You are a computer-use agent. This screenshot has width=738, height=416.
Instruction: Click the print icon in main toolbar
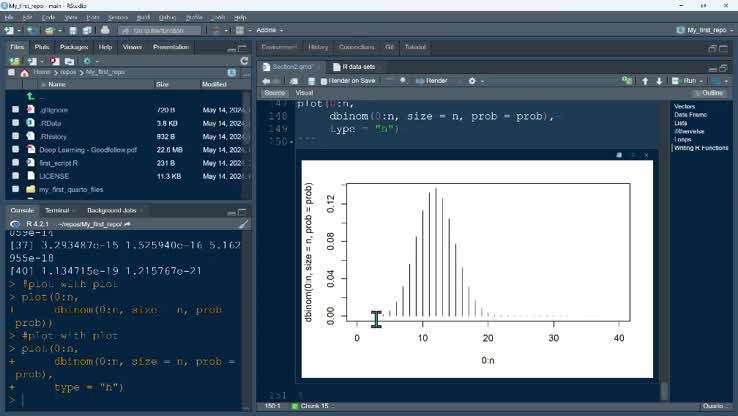105,30
